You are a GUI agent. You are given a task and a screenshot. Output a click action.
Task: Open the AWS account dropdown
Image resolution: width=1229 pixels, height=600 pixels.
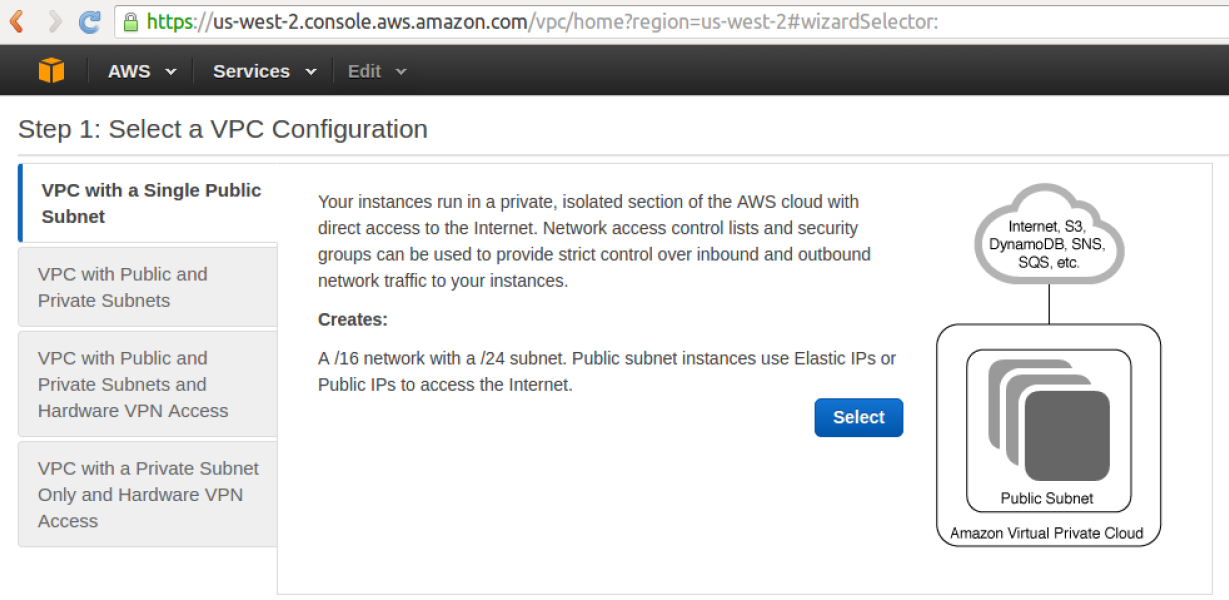coord(141,70)
